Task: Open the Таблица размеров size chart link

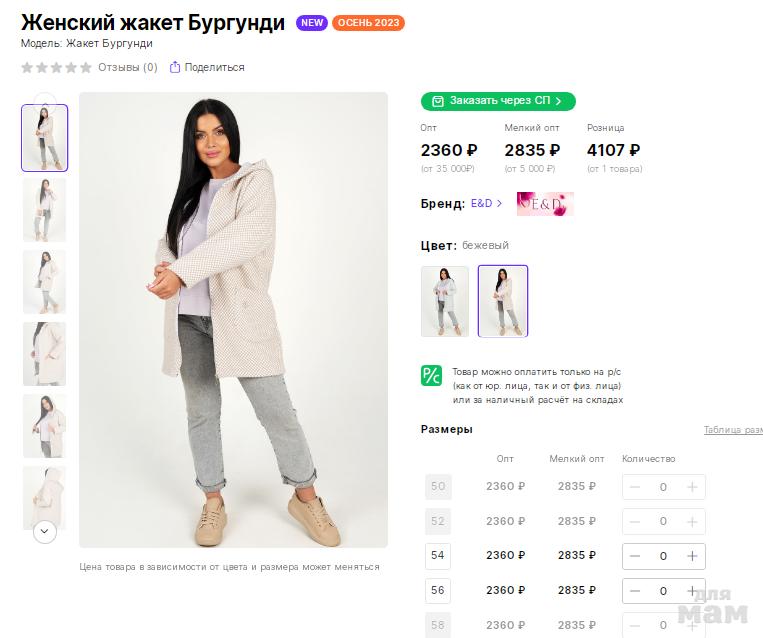Action: pyautogui.click(x=733, y=430)
